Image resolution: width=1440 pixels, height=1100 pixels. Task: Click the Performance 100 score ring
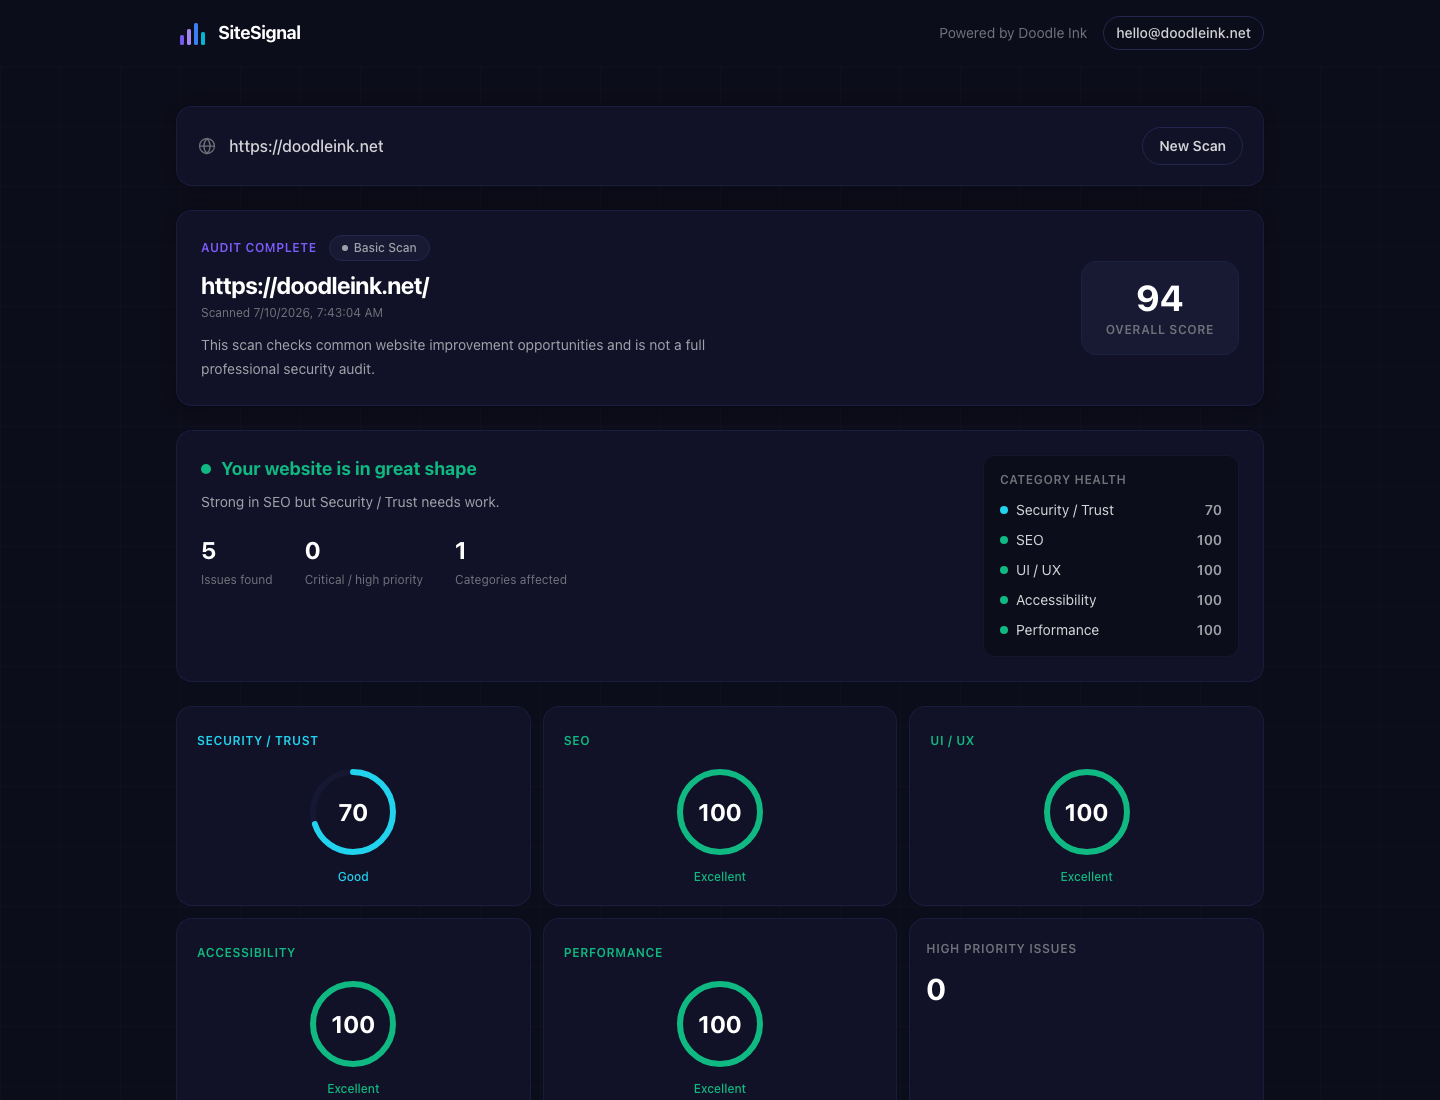coord(720,1024)
